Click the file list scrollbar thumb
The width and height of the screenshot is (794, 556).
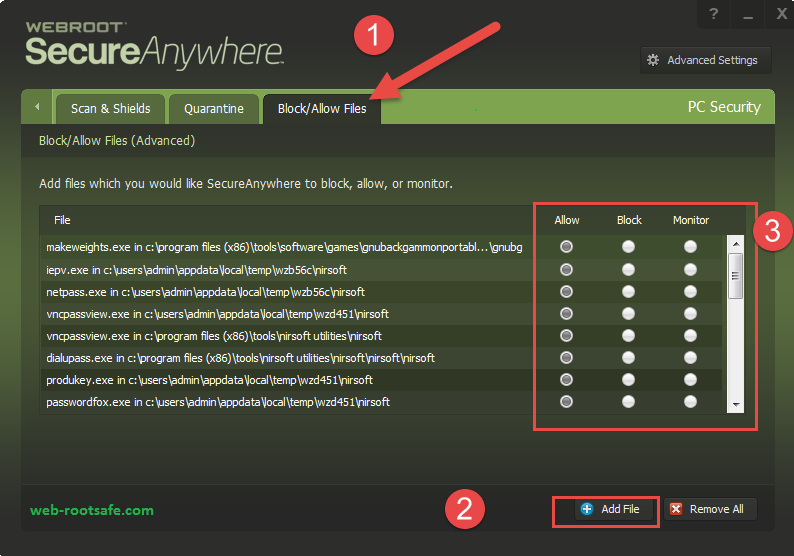coord(736,276)
